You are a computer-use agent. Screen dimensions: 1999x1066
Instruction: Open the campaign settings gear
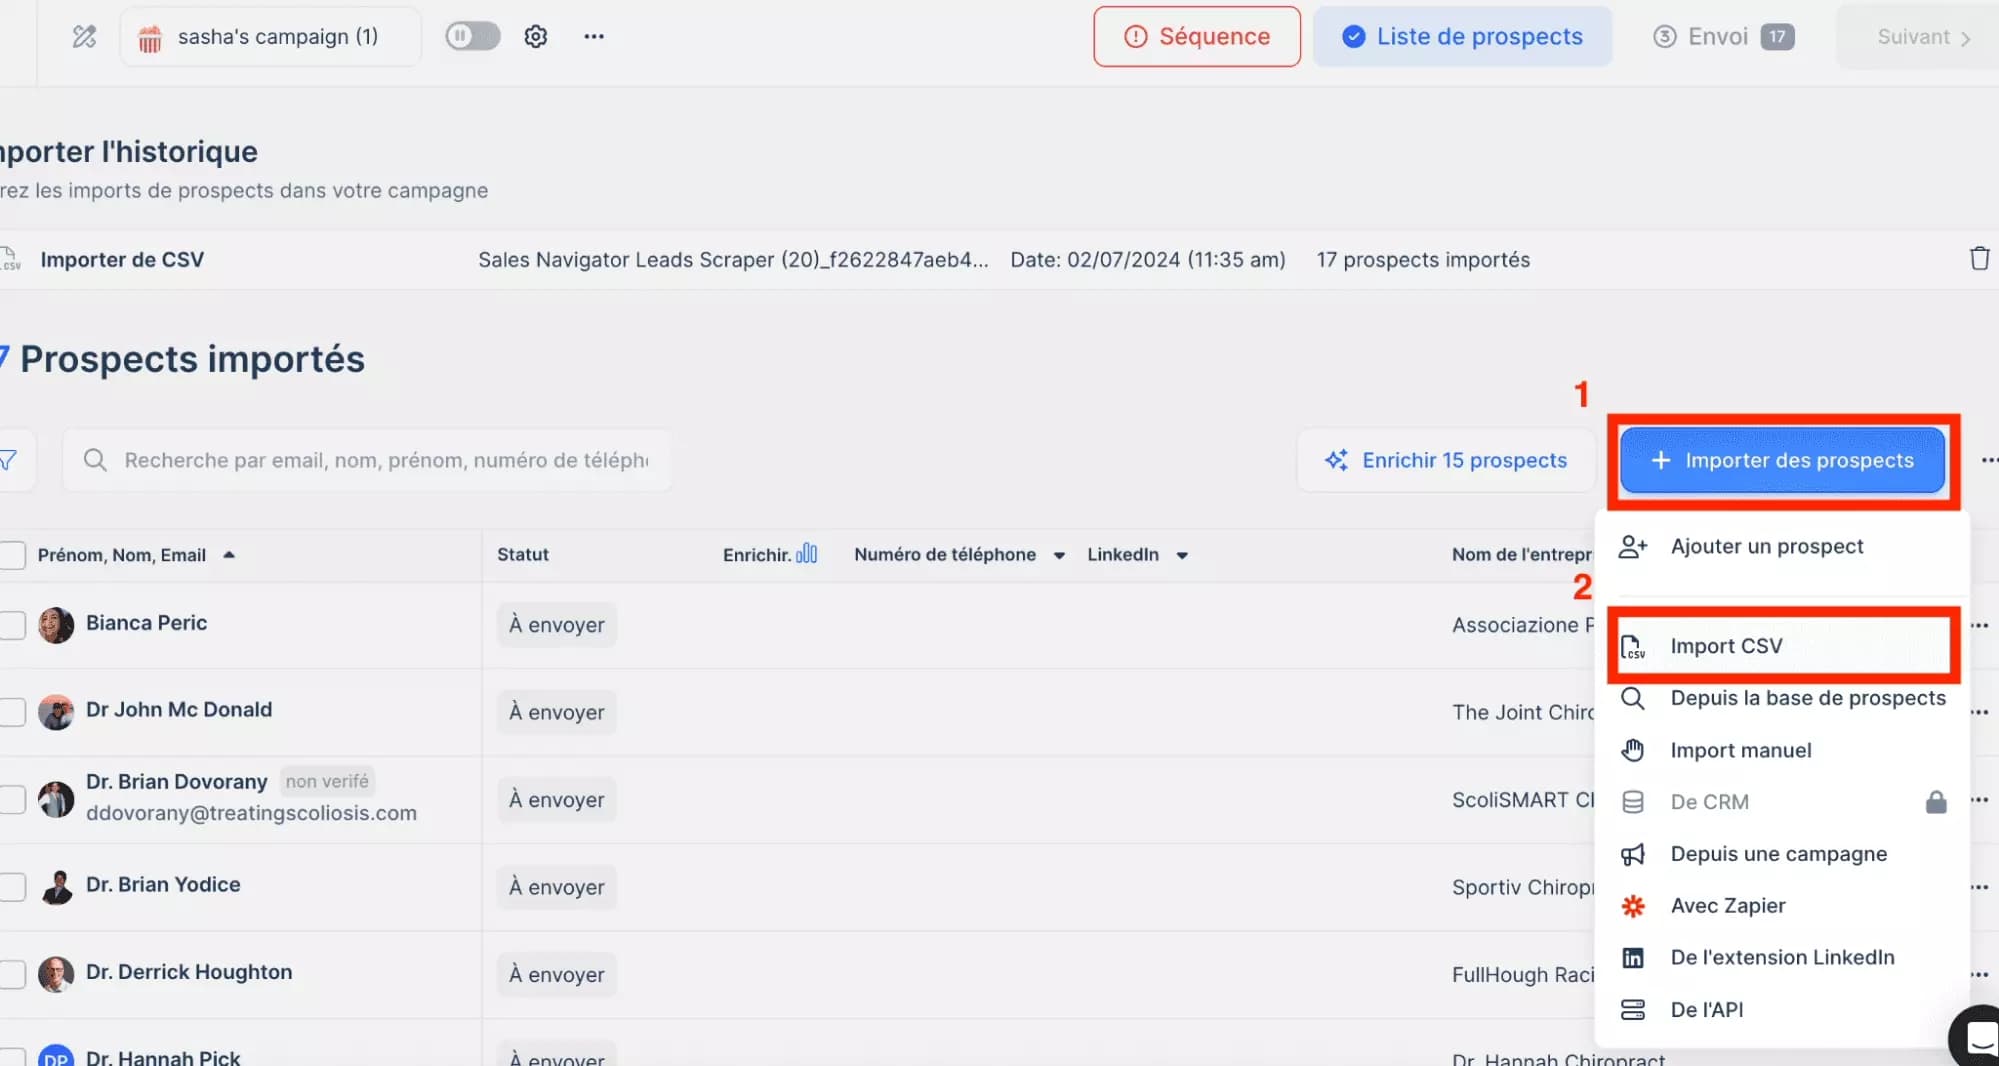pos(536,36)
